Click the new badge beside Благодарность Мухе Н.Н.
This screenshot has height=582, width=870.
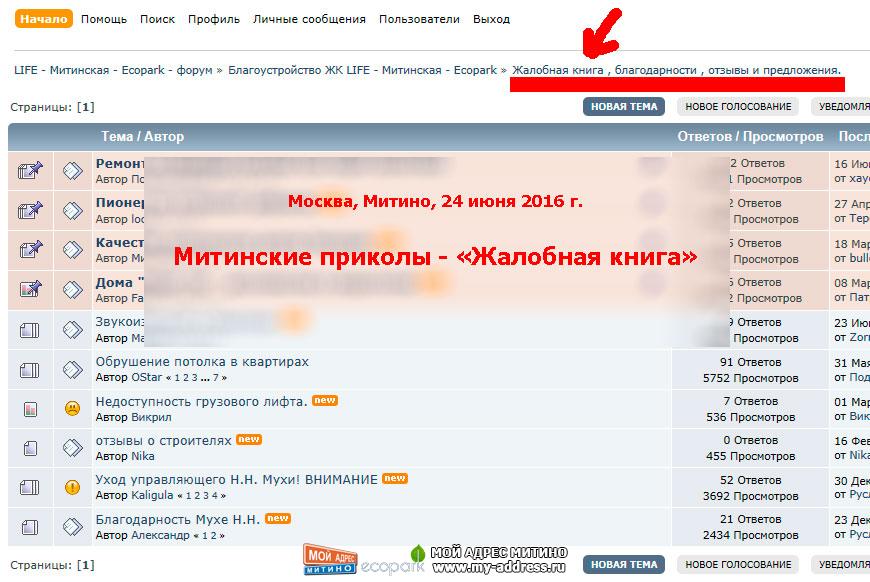click(x=278, y=519)
